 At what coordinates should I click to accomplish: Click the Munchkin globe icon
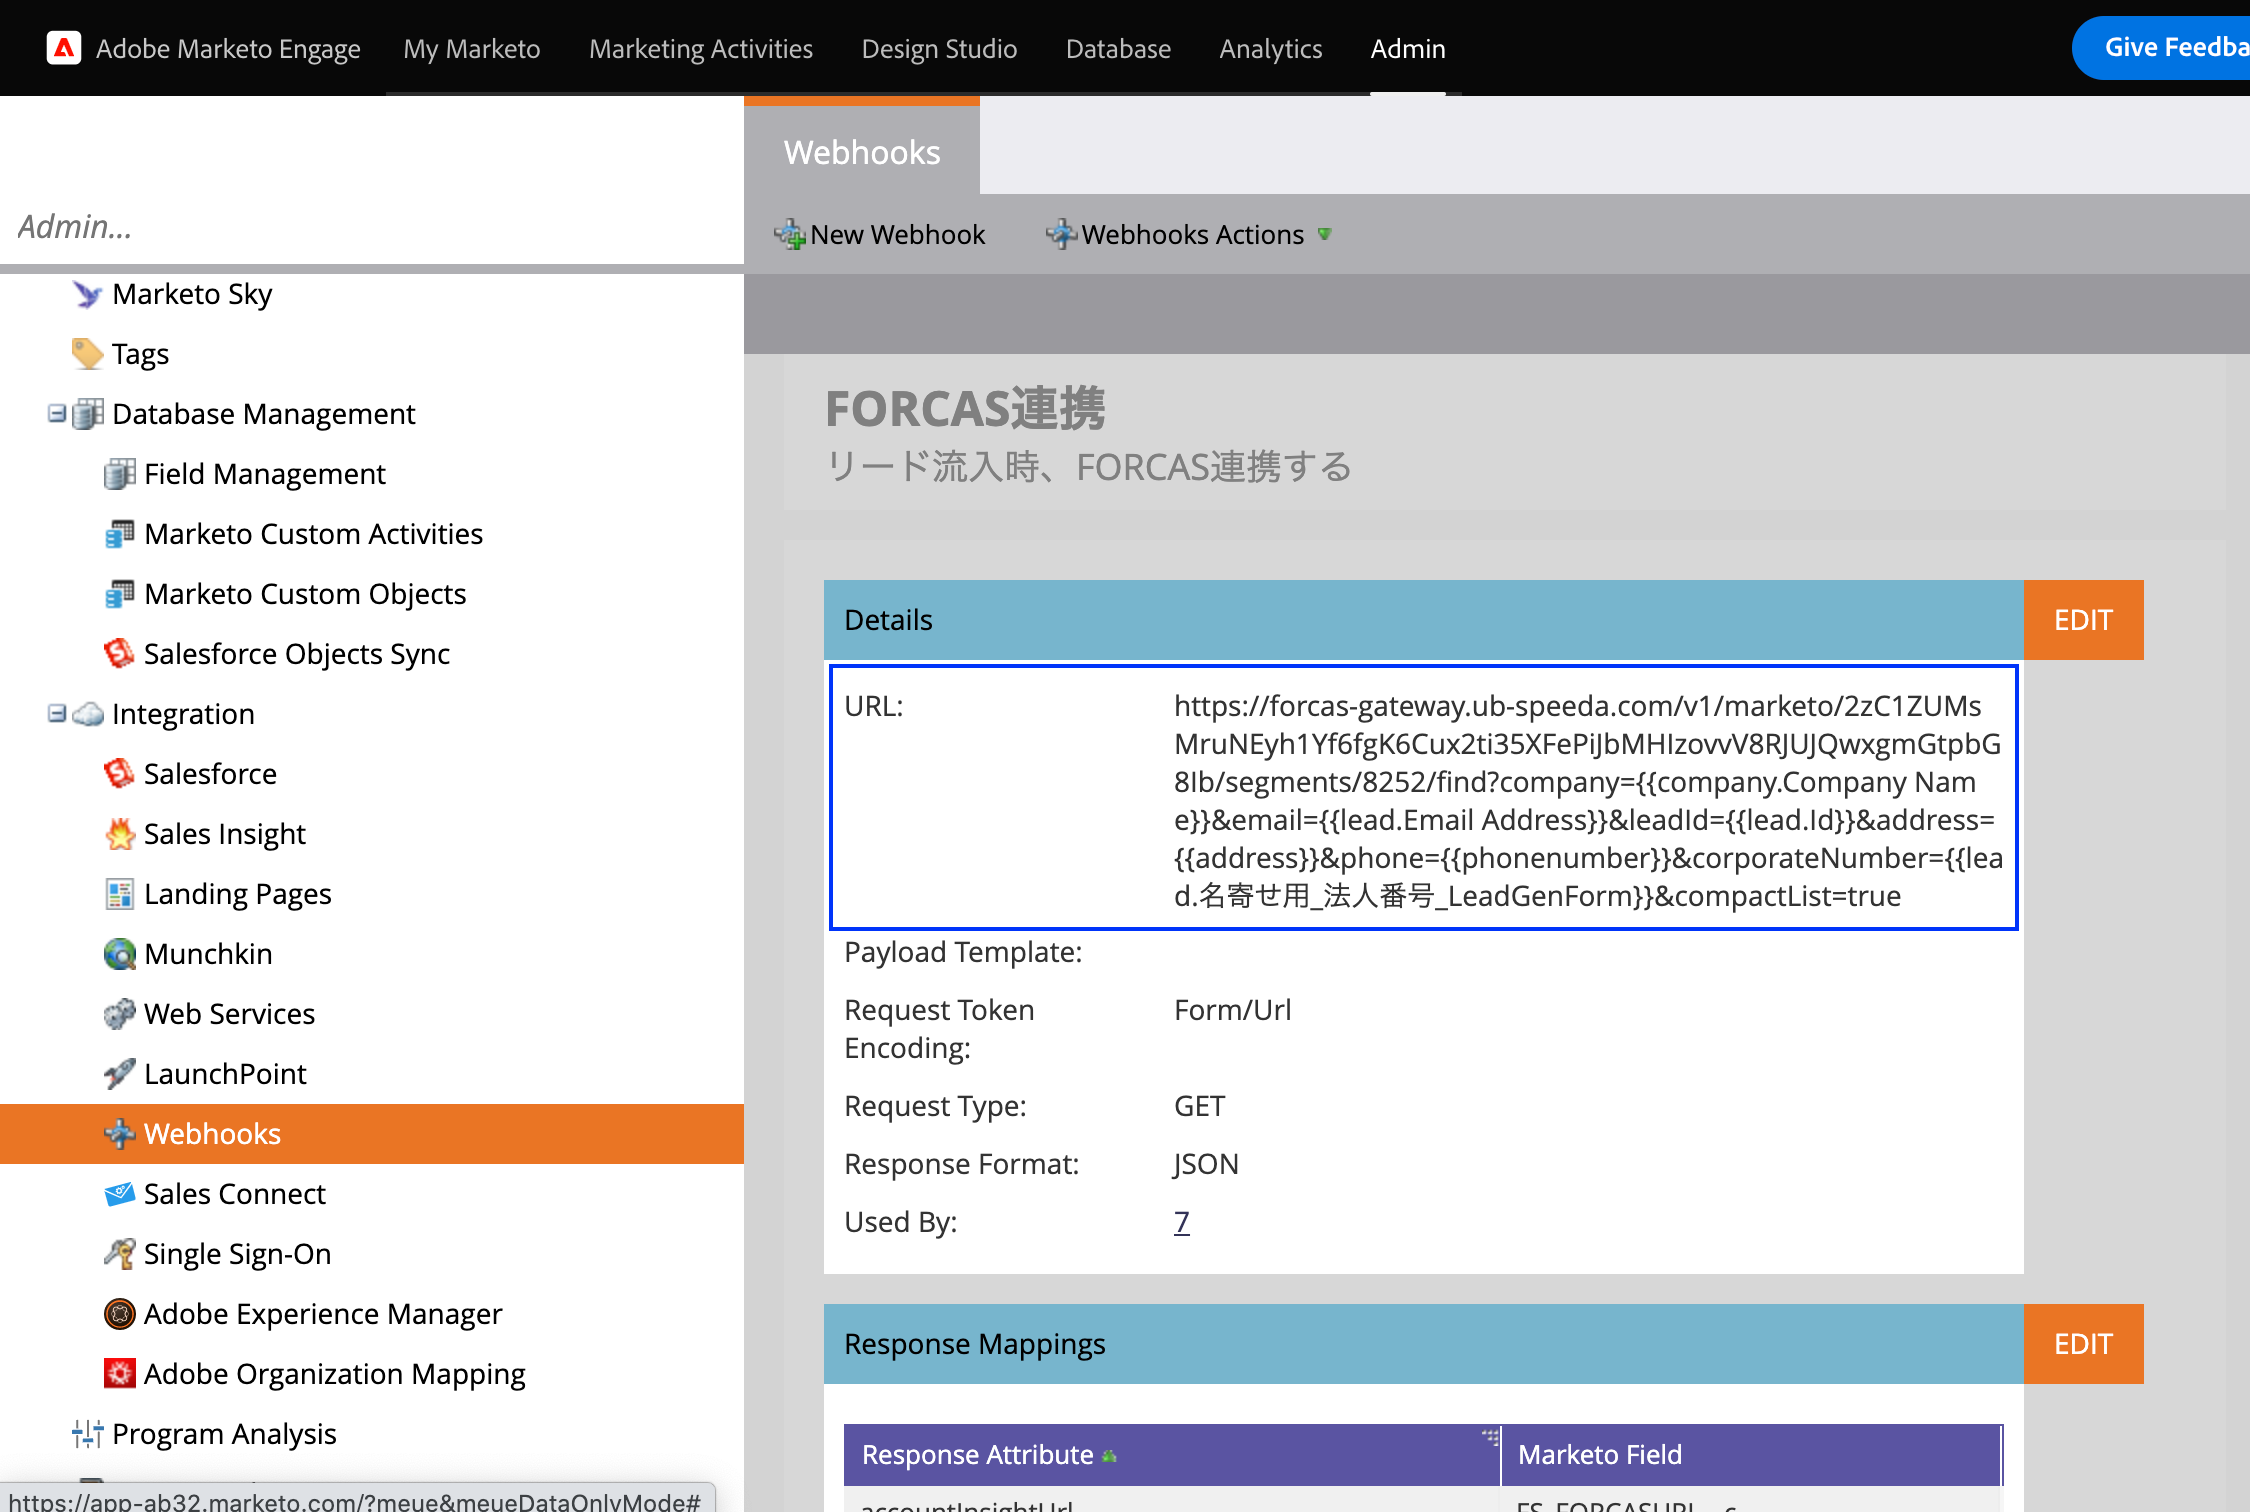(x=120, y=954)
